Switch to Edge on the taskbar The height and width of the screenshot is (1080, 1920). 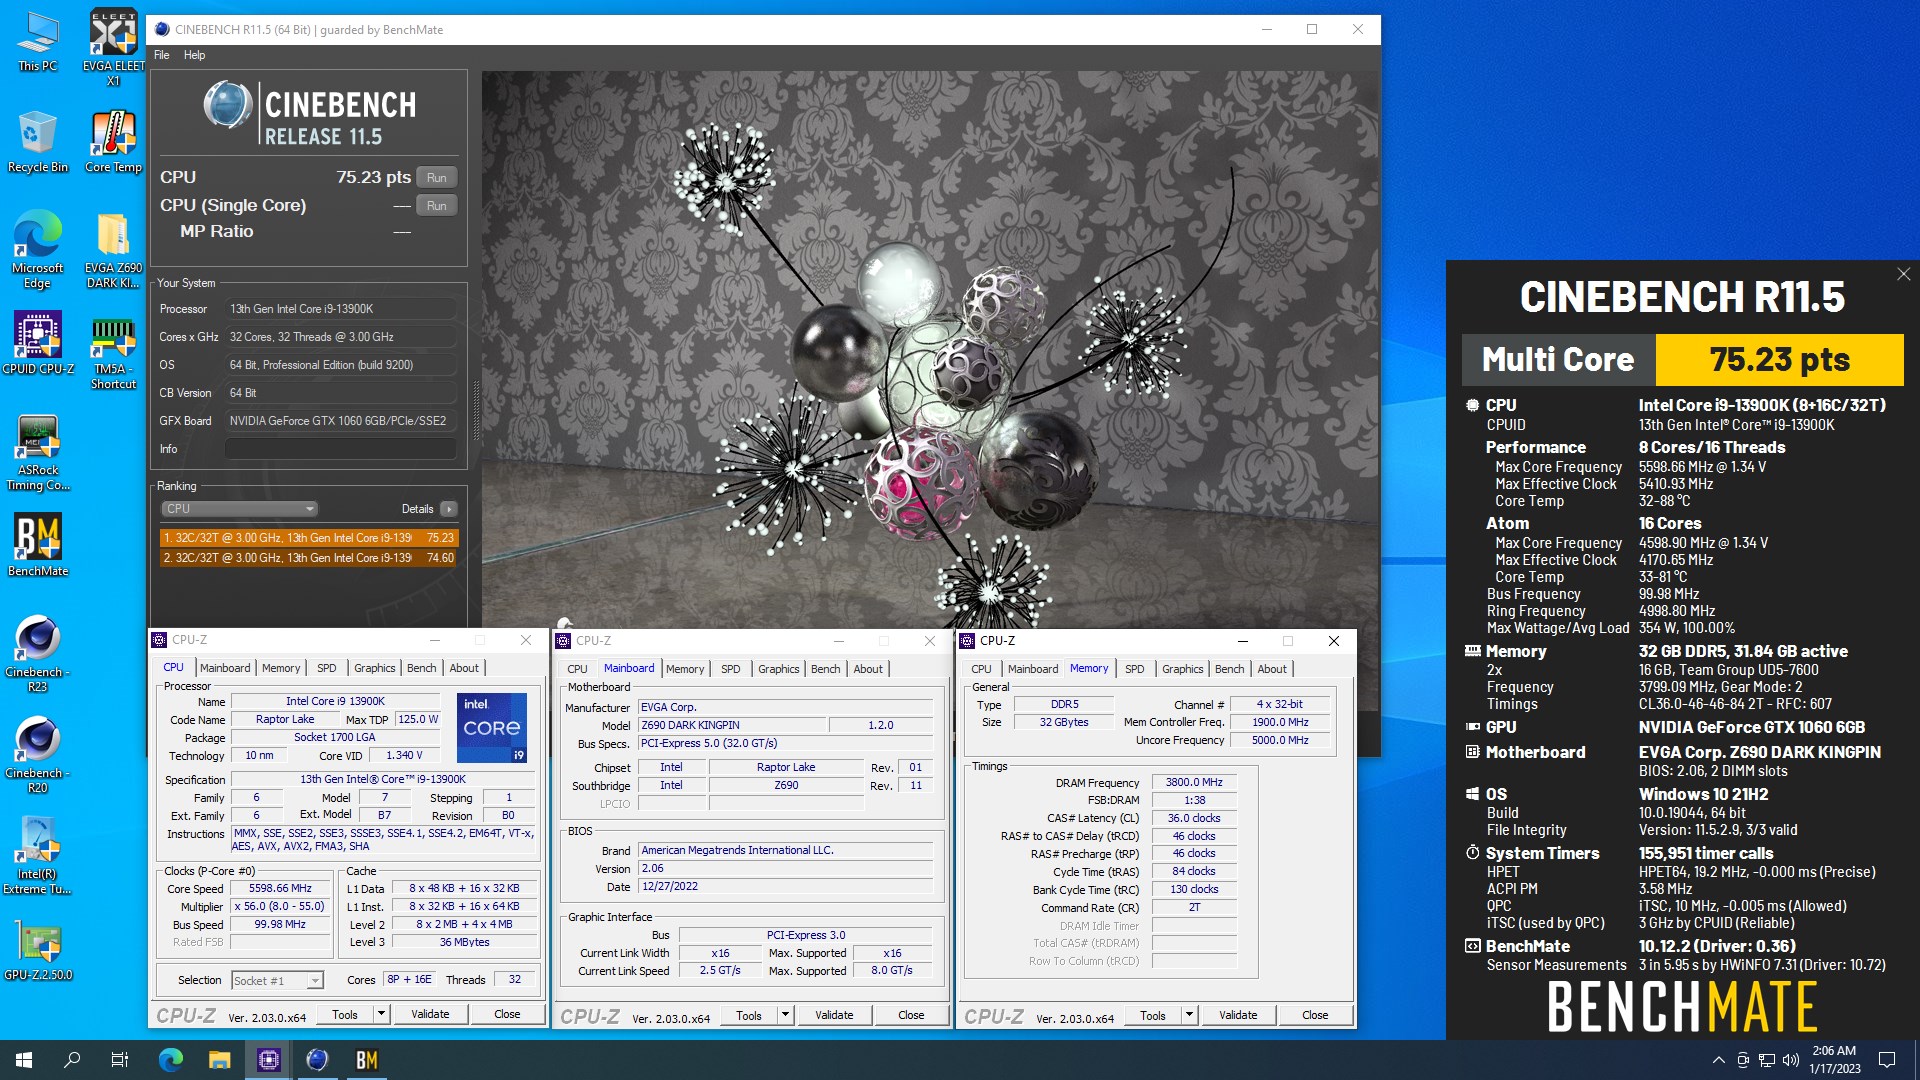coord(171,1060)
